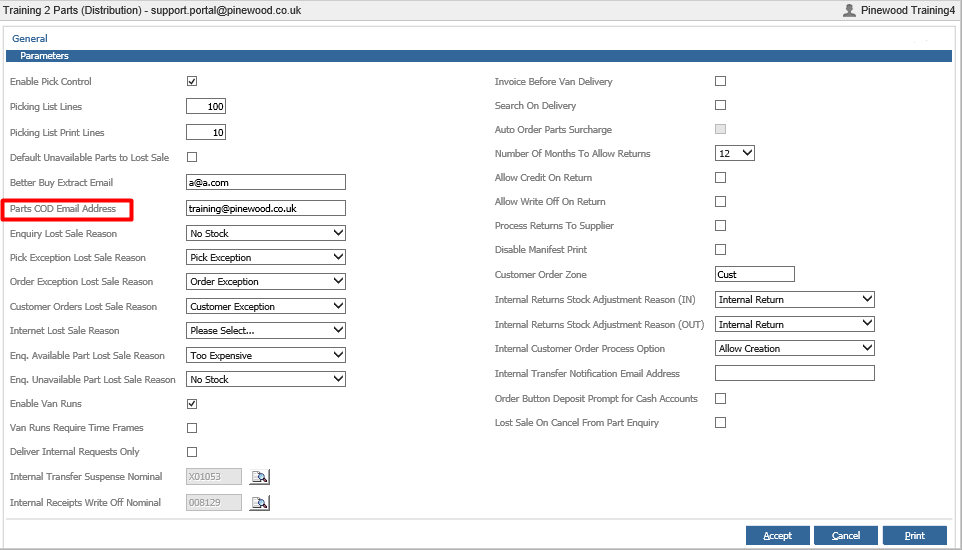Open lookup for Internal Transfer Suspense Nominal
Viewport: 962px width, 550px height.
(x=260, y=477)
